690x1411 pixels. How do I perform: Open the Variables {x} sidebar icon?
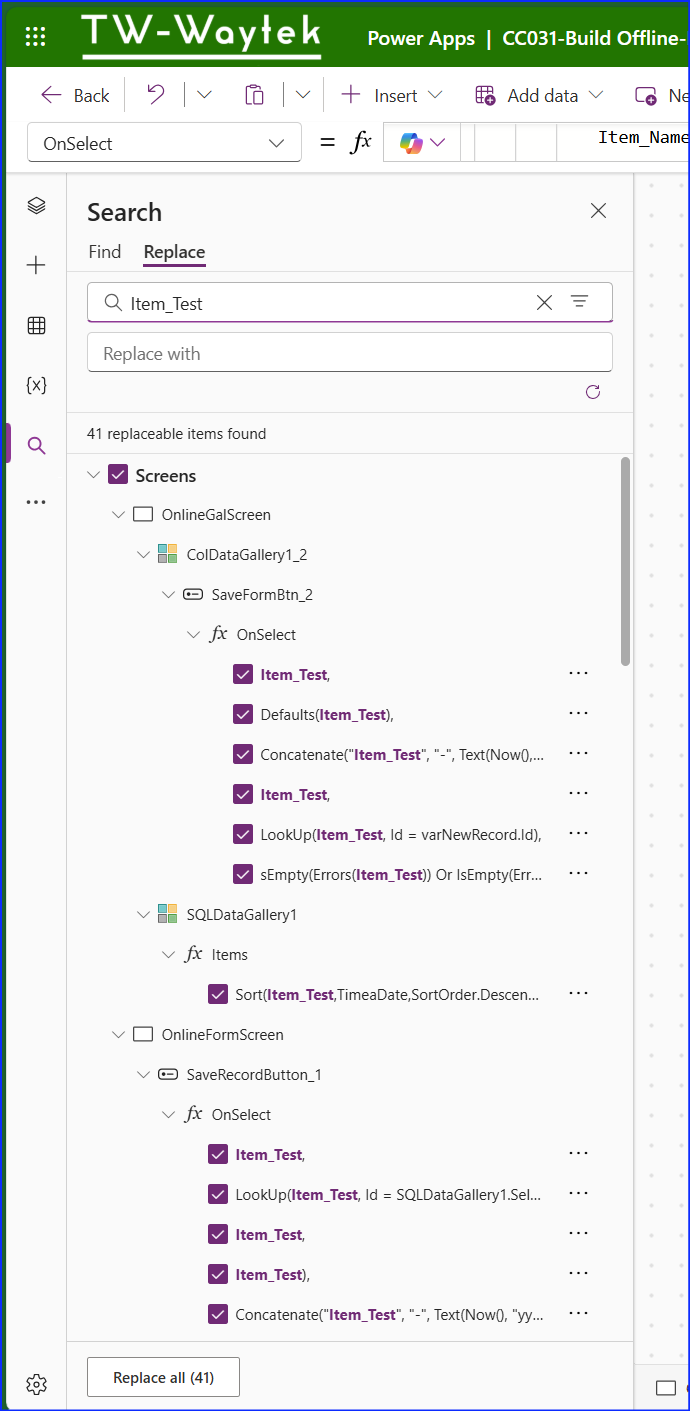(x=37, y=385)
